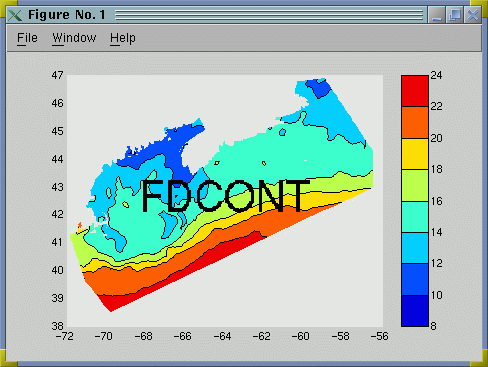
Task: Click the red colorbar segment 22 to 24
Action: pyautogui.click(x=415, y=91)
